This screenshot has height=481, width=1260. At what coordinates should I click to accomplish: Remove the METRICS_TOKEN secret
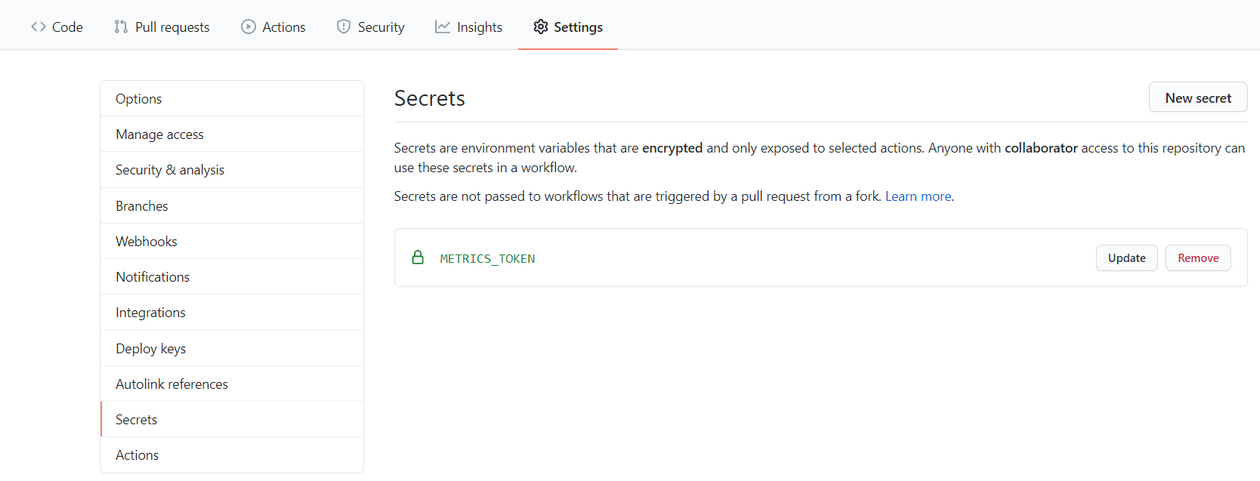click(x=1198, y=258)
